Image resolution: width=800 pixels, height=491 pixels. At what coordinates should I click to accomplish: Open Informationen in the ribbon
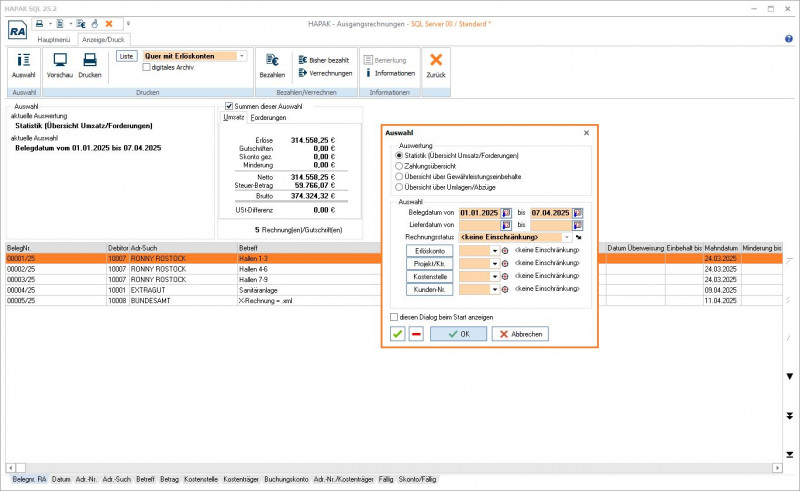coord(390,73)
